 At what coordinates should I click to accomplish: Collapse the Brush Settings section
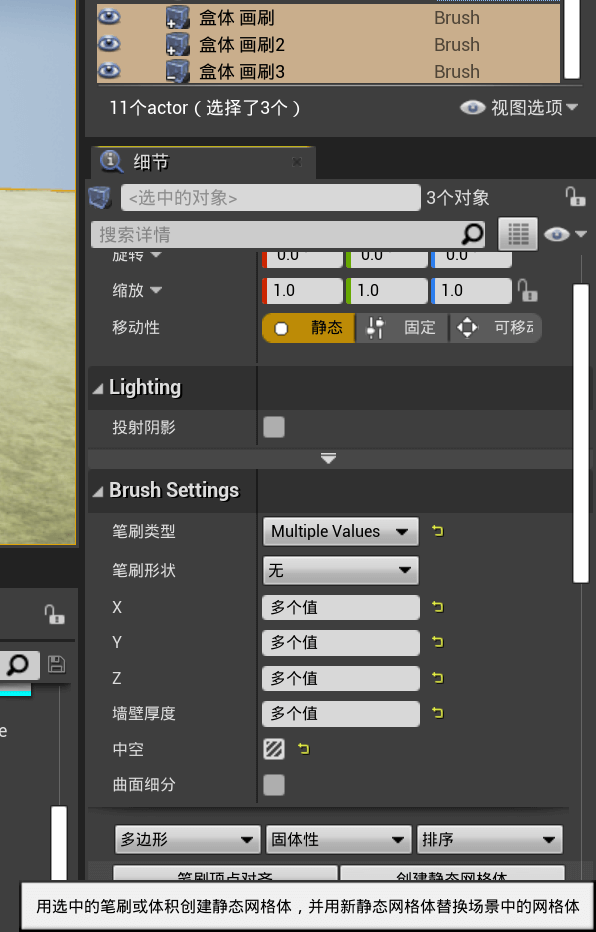(x=98, y=491)
